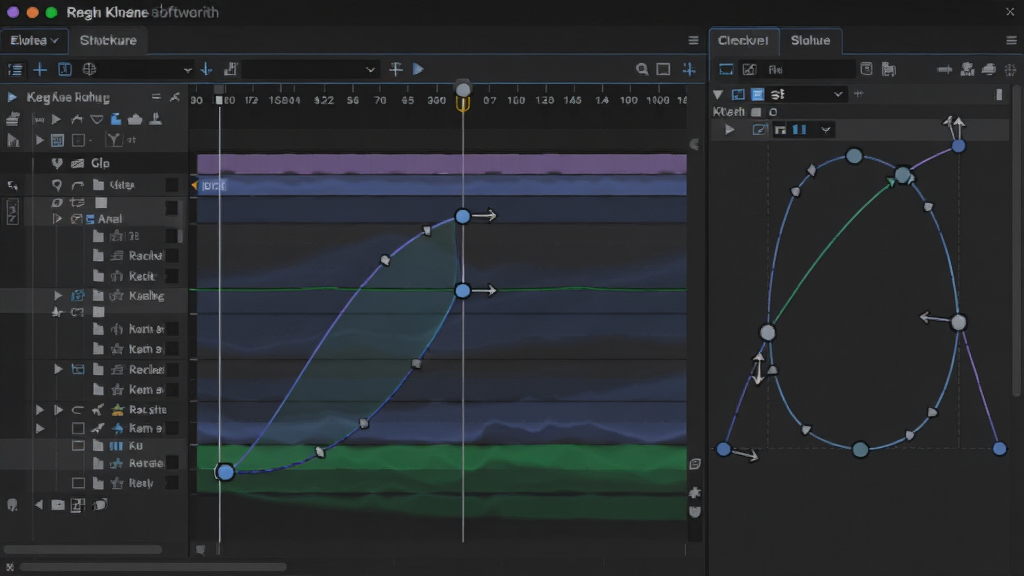
Task: Select the Racsite tree item
Action: (148, 409)
